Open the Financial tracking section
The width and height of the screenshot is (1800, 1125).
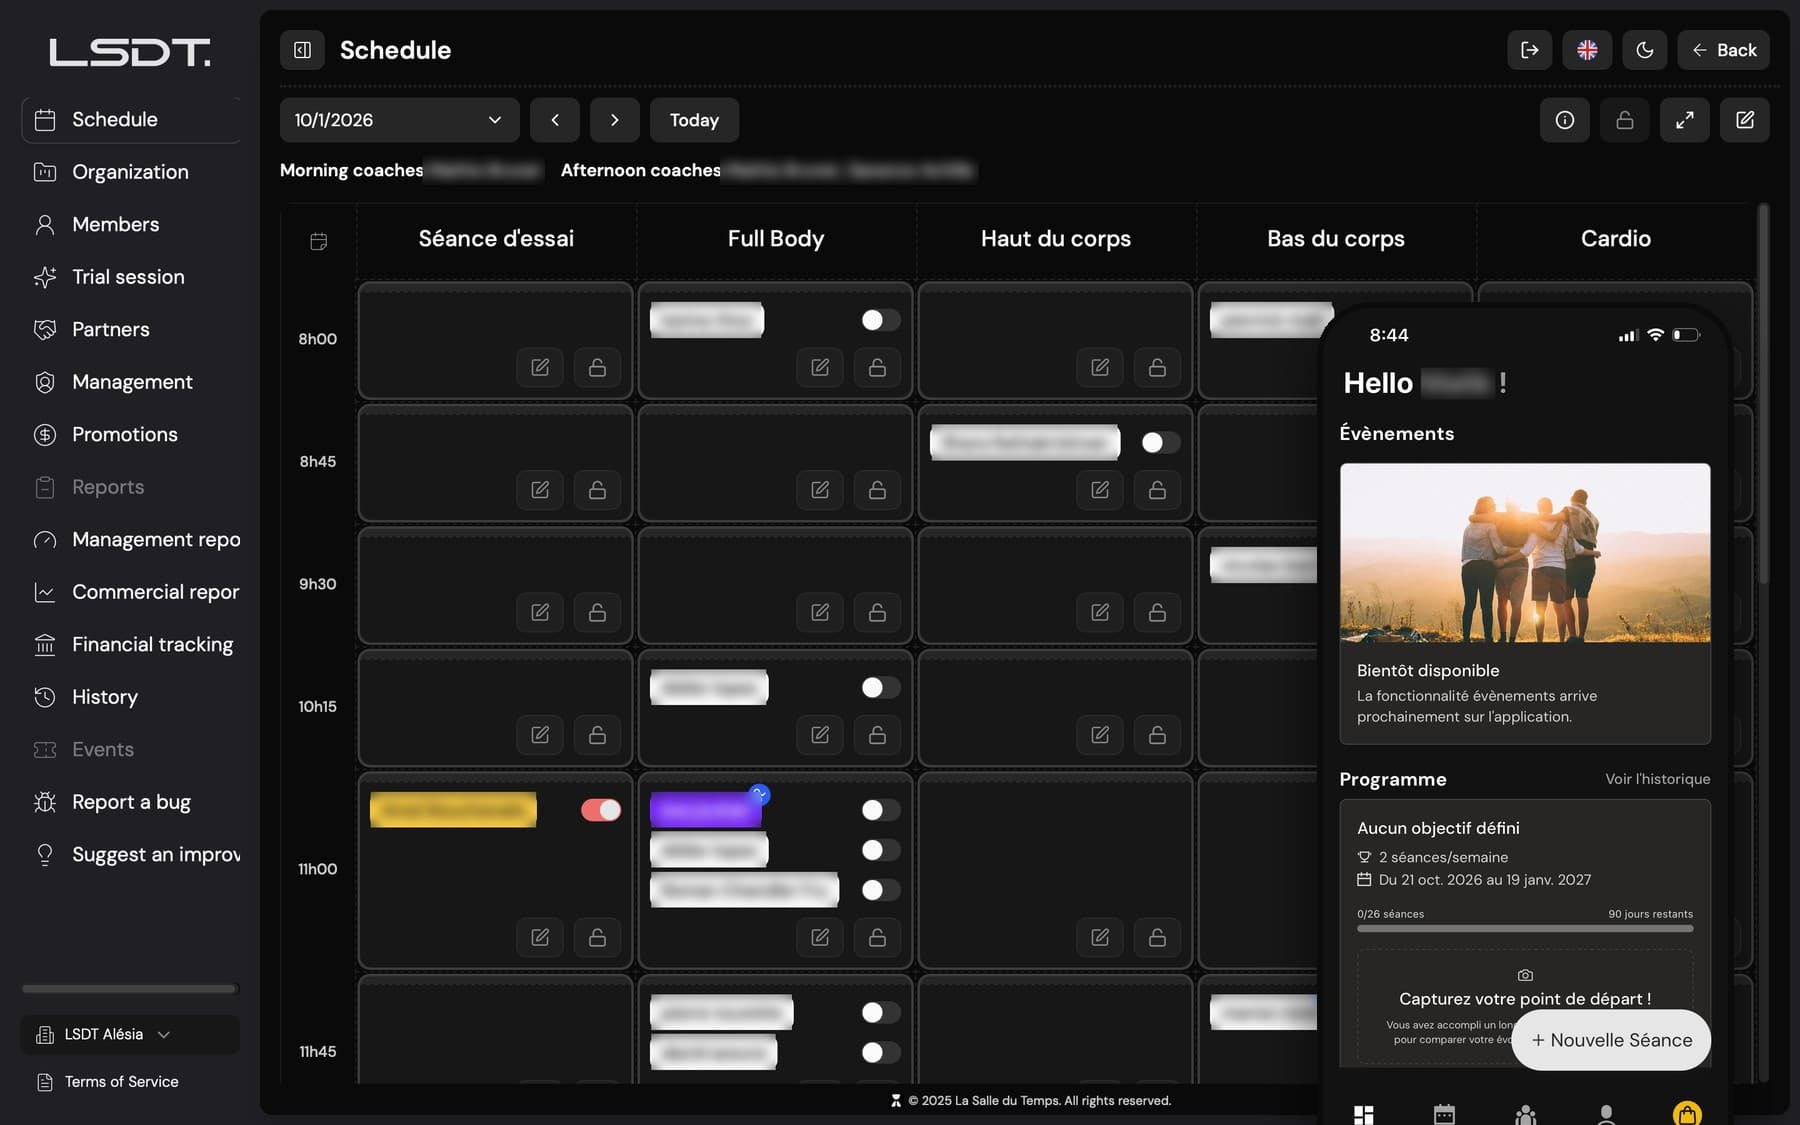tap(130, 644)
